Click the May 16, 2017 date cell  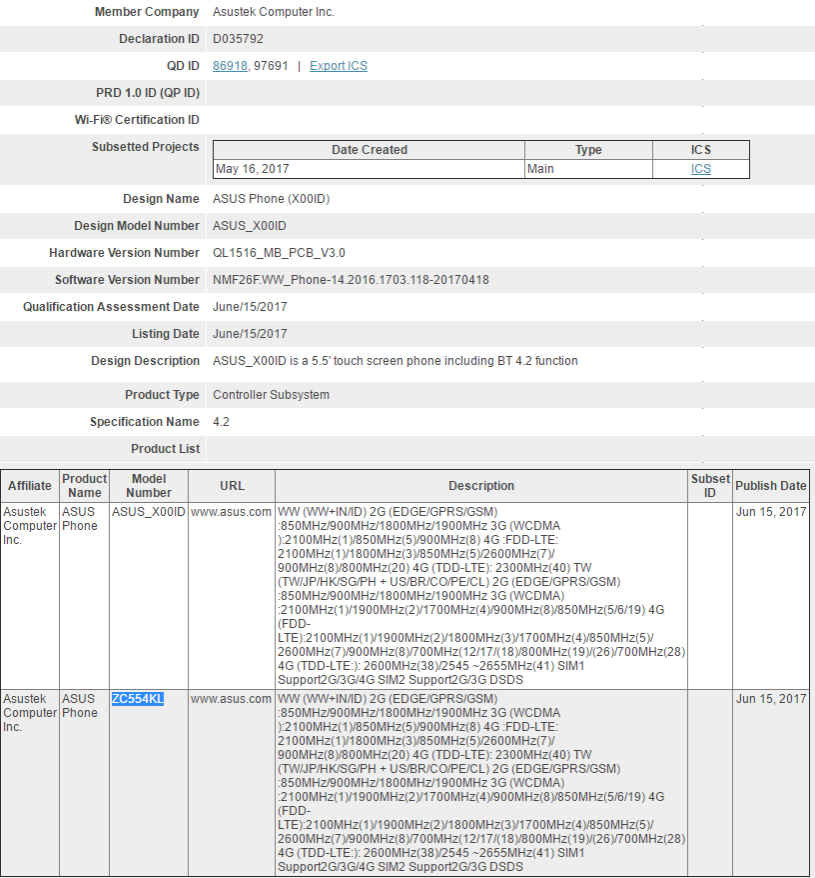click(x=252, y=169)
